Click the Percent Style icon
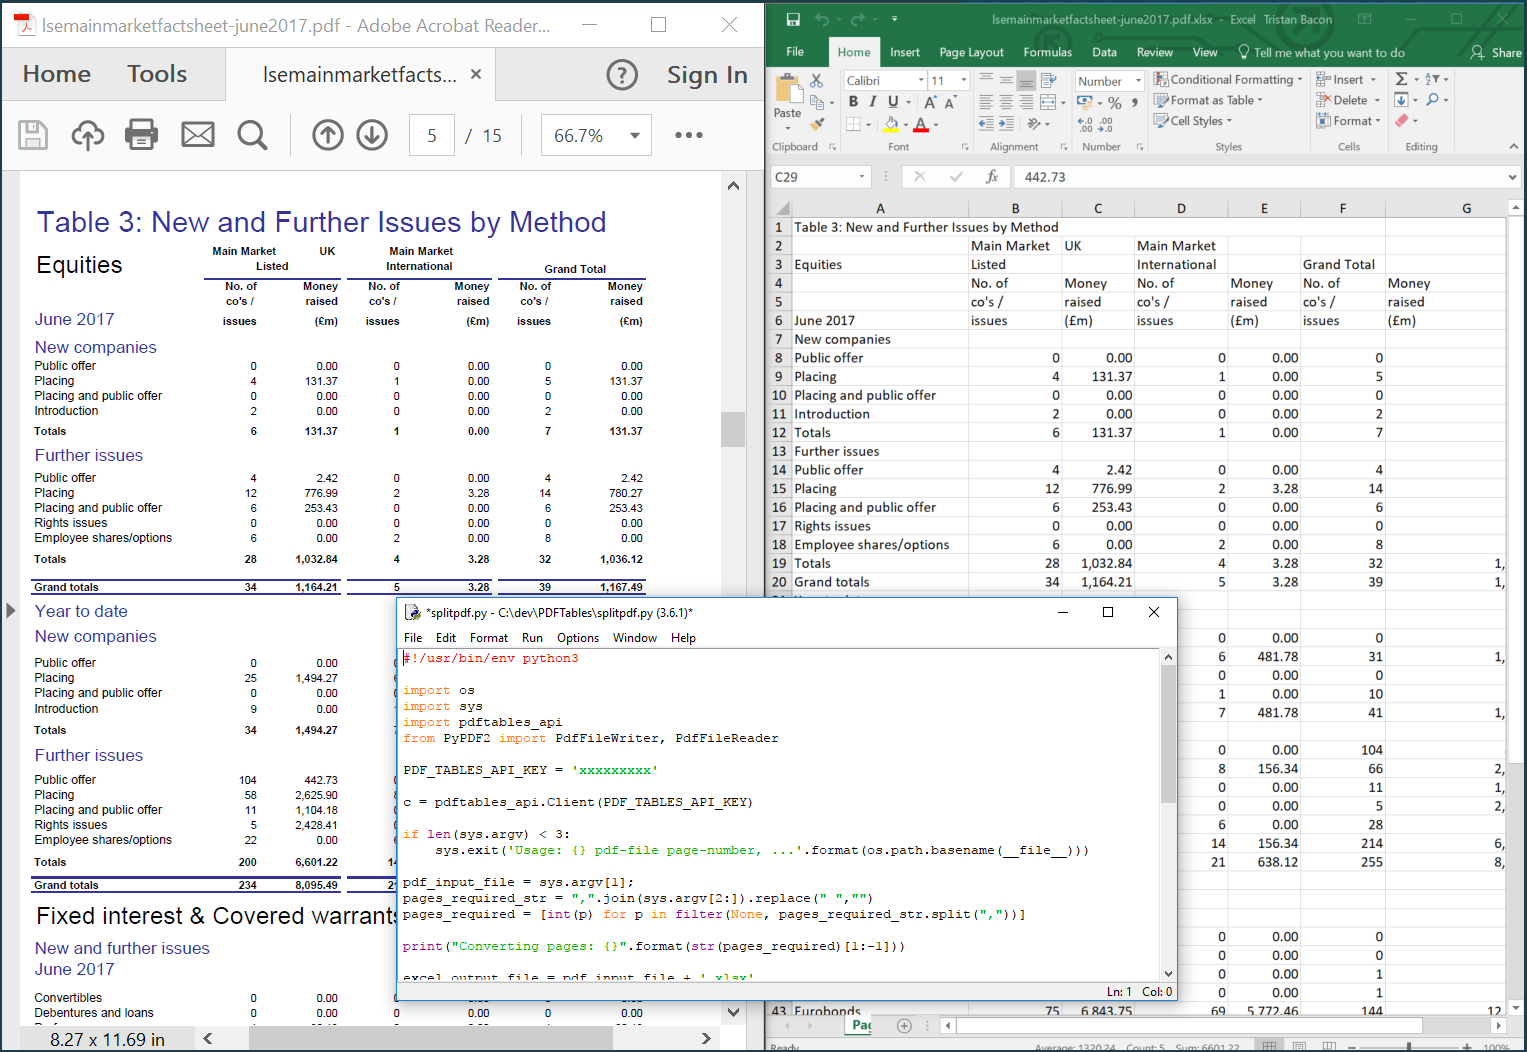This screenshot has width=1527, height=1052. [x=1113, y=101]
